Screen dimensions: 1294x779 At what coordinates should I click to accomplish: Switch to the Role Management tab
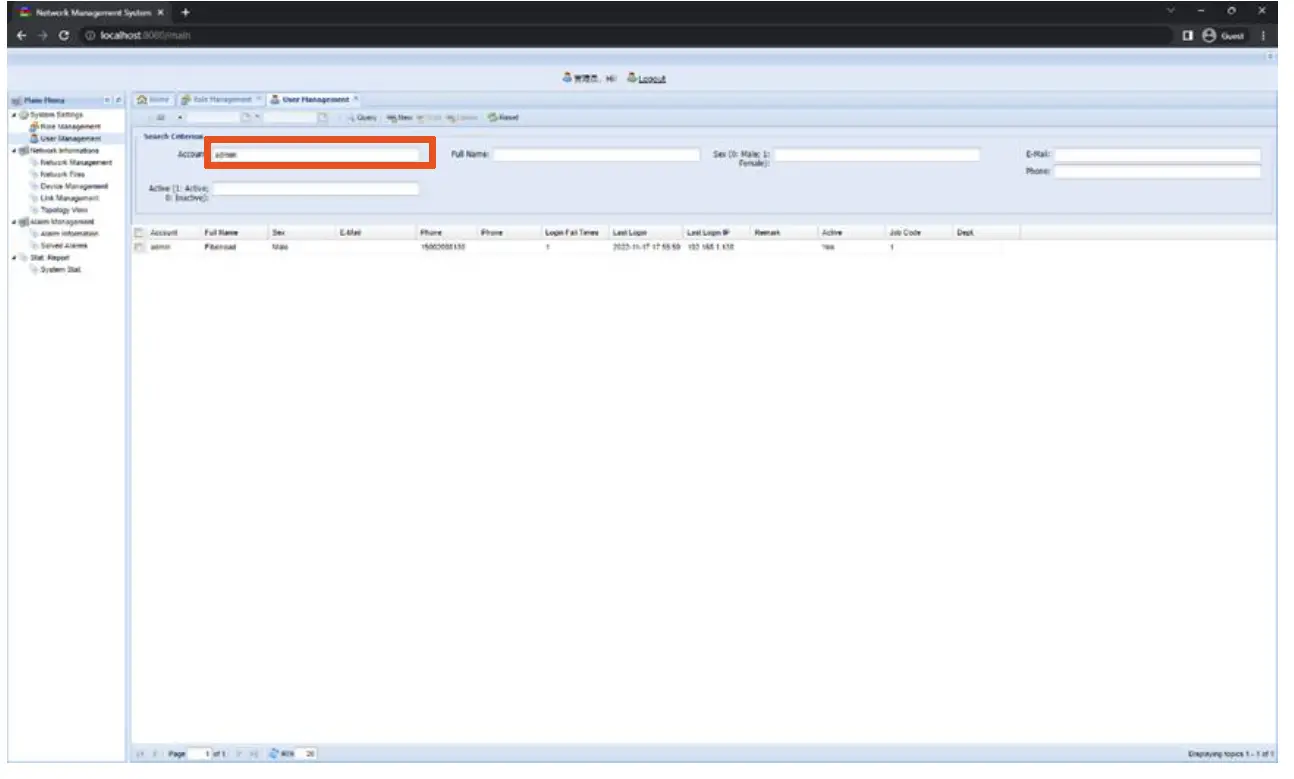(x=218, y=99)
